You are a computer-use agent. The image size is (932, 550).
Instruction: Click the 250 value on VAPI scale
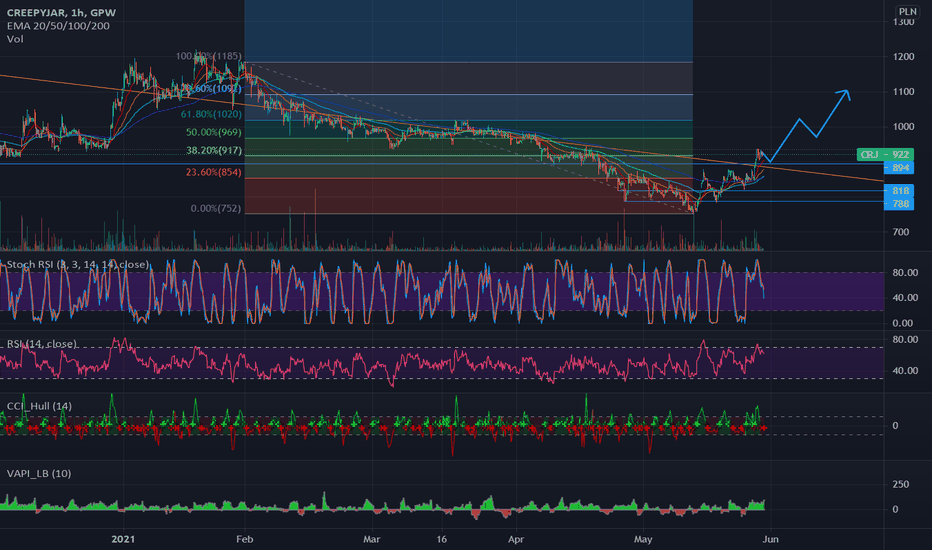tap(900, 484)
